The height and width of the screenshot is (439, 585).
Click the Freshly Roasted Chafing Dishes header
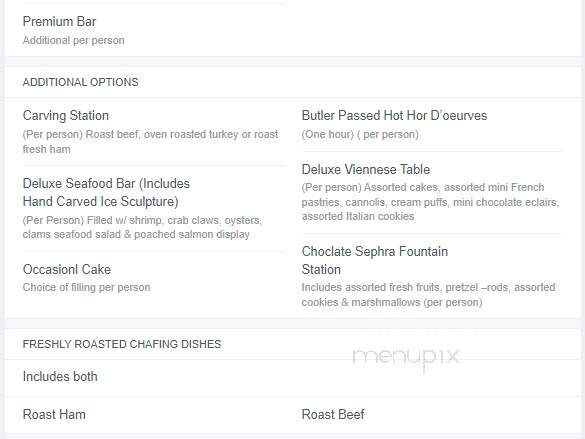click(122, 344)
